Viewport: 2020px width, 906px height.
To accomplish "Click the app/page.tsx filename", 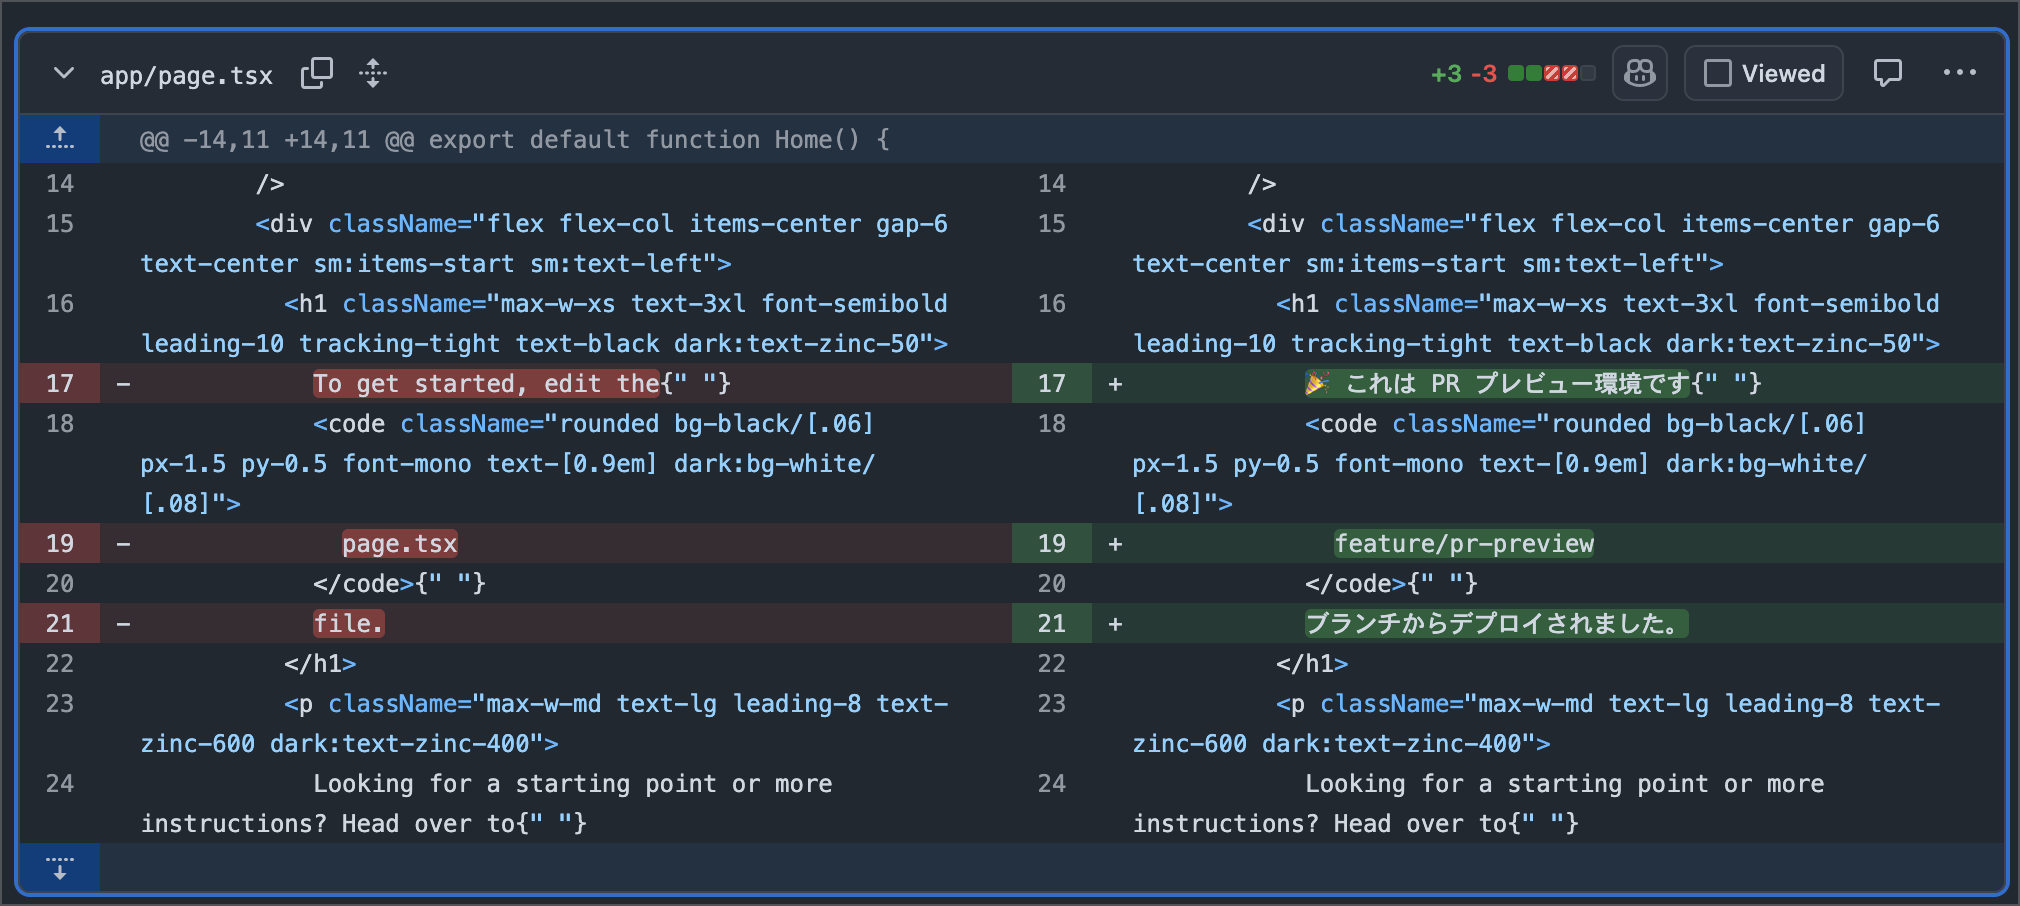I will tap(186, 75).
